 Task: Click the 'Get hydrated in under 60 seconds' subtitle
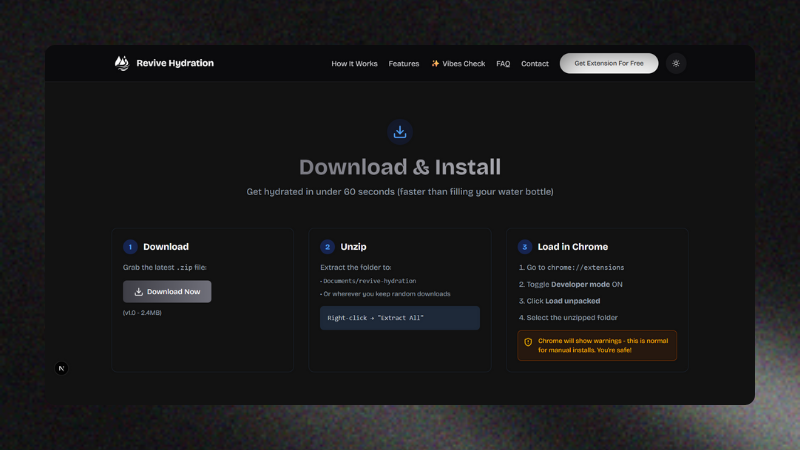click(x=400, y=192)
